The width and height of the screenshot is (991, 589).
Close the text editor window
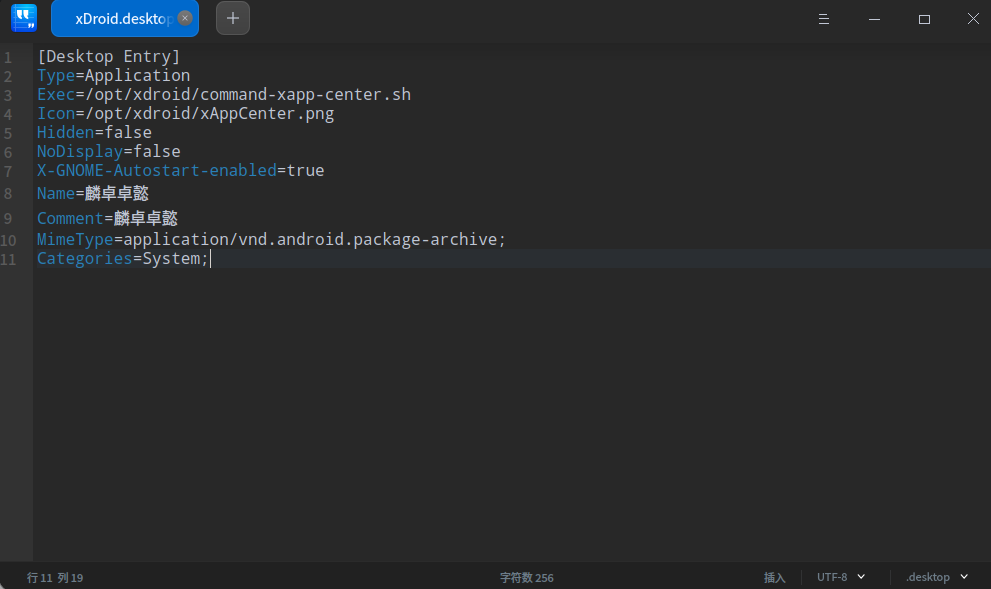point(973,19)
